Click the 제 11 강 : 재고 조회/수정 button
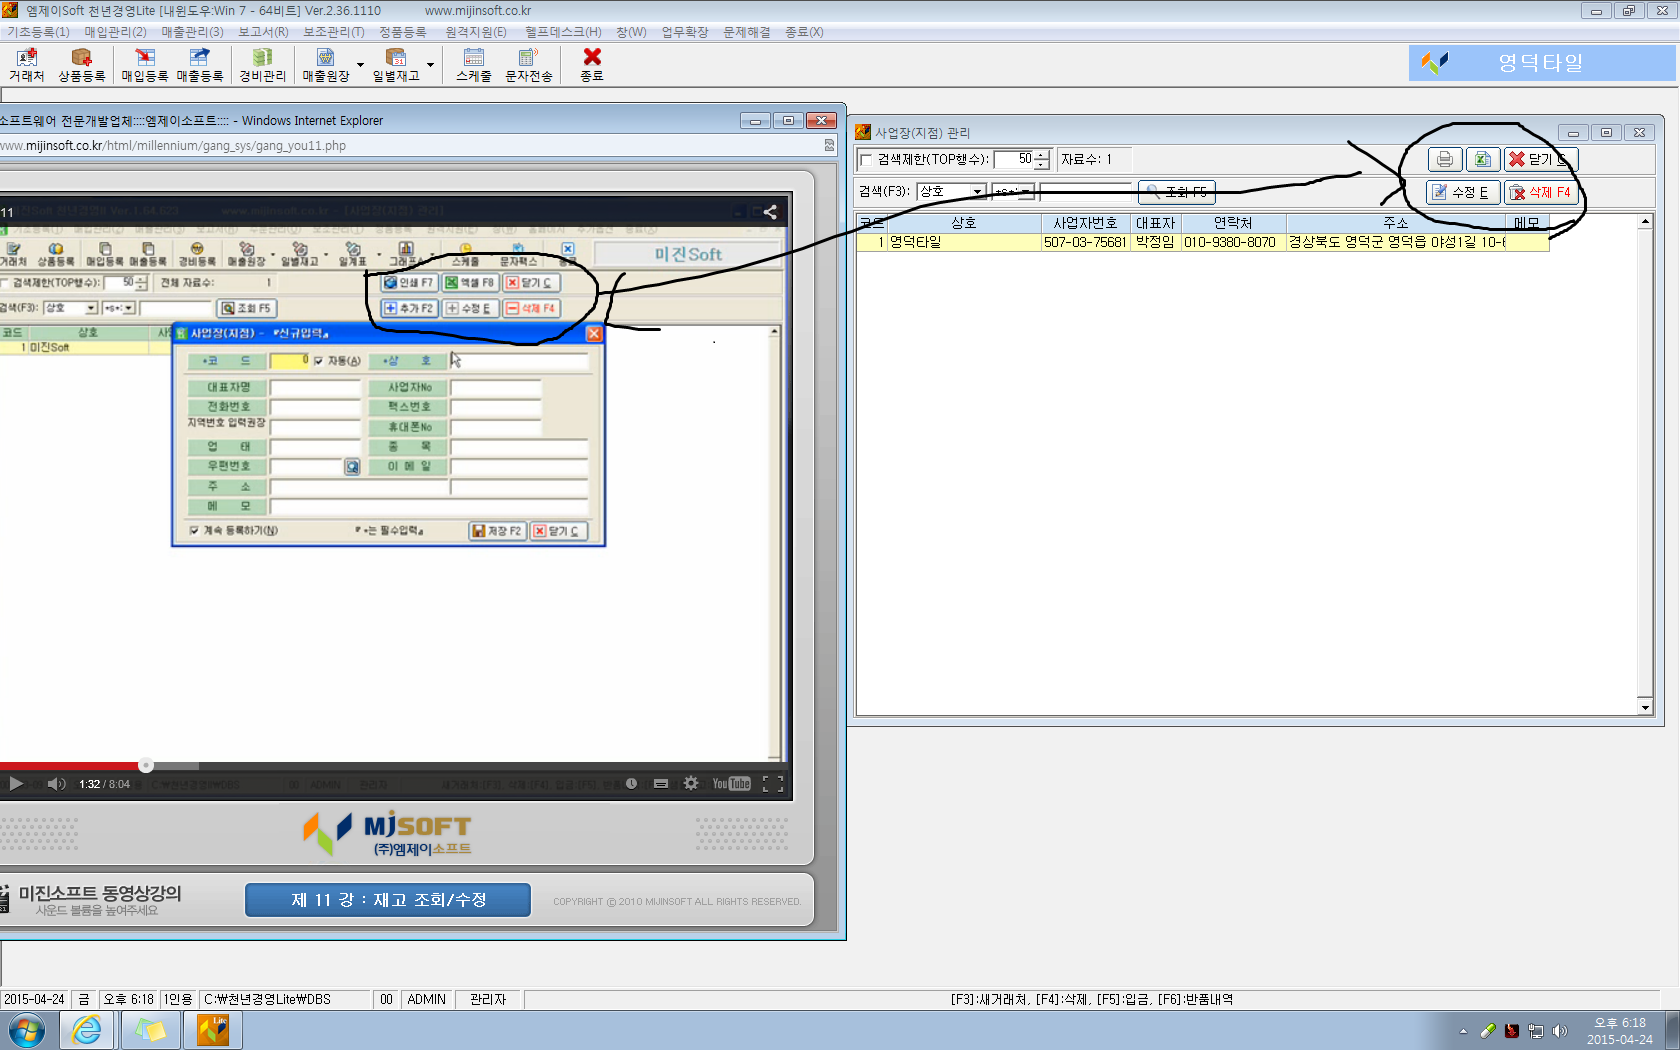Image resolution: width=1680 pixels, height=1050 pixels. [388, 900]
